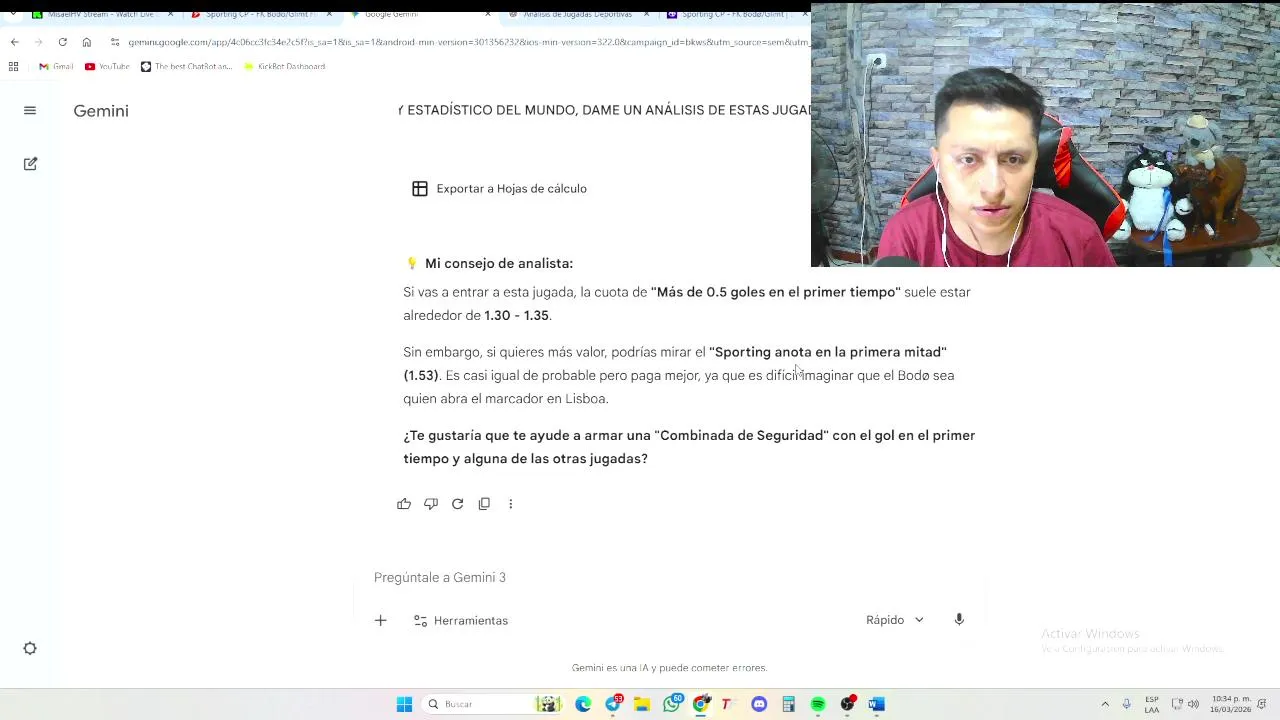Give a thumbs down to the response

tap(431, 504)
